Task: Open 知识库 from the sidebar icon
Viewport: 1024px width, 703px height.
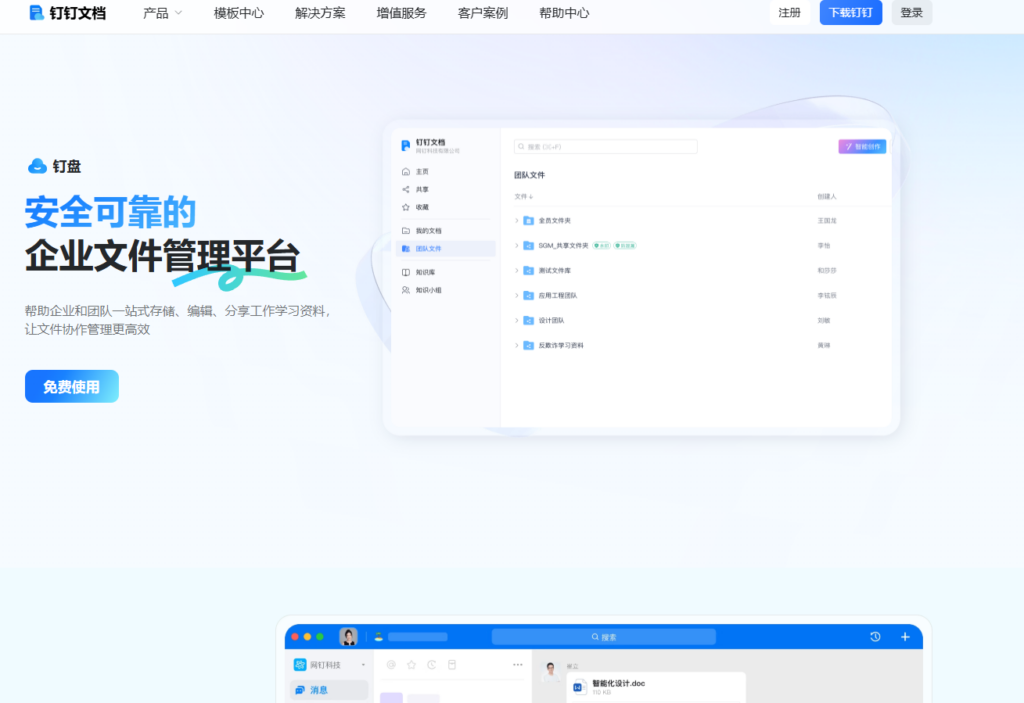Action: [x=408, y=271]
